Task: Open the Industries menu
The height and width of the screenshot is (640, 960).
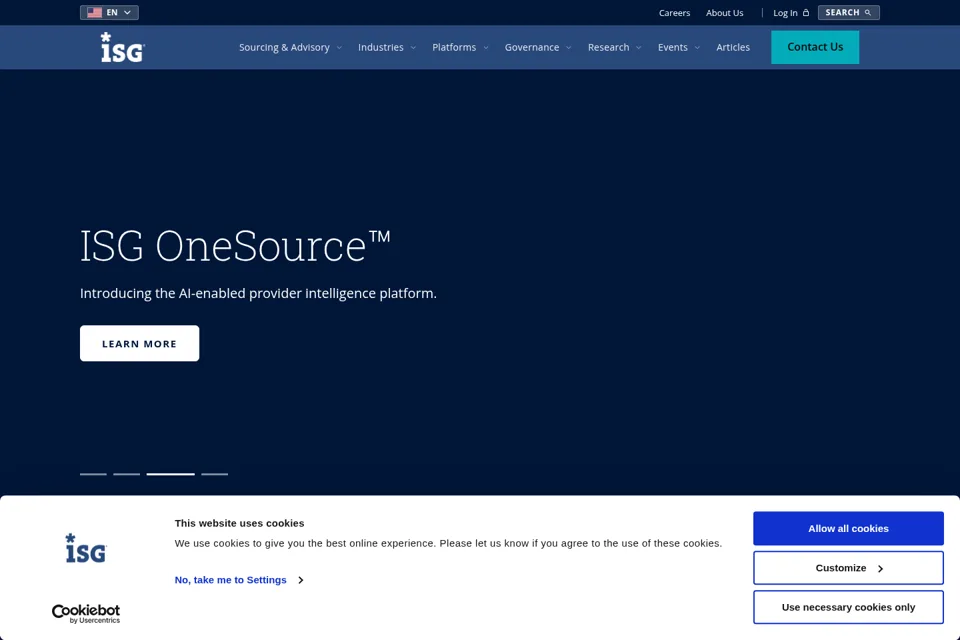Action: tap(381, 47)
